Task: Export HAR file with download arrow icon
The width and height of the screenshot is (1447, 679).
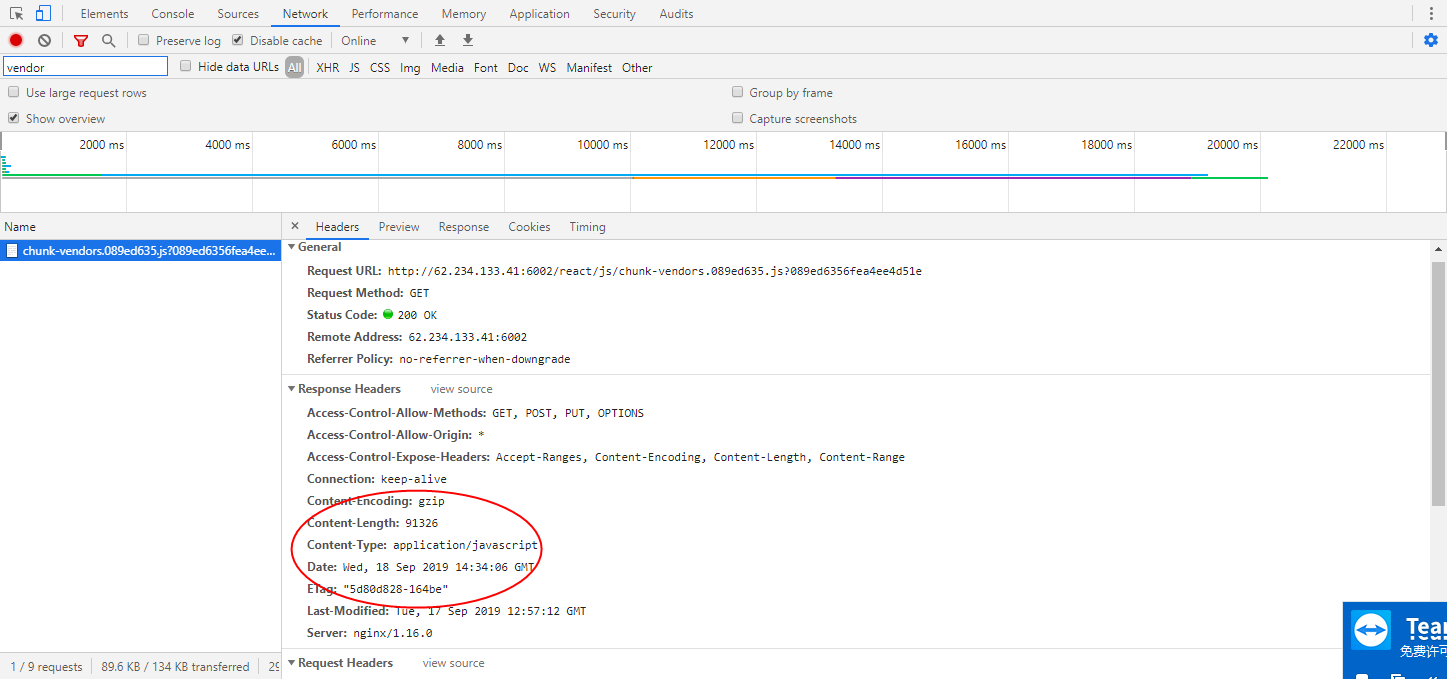Action: click(467, 40)
